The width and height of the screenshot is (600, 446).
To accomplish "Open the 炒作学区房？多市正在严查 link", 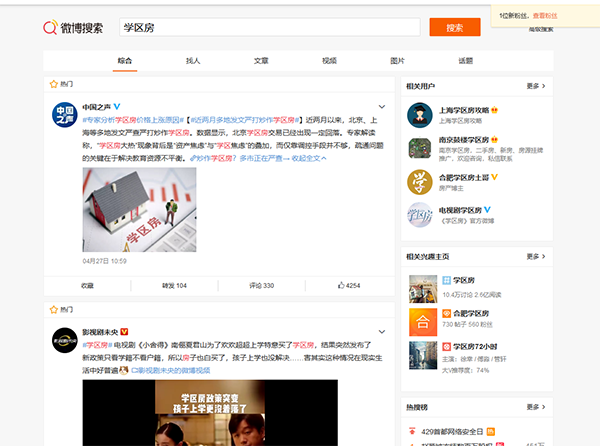I will coord(239,158).
